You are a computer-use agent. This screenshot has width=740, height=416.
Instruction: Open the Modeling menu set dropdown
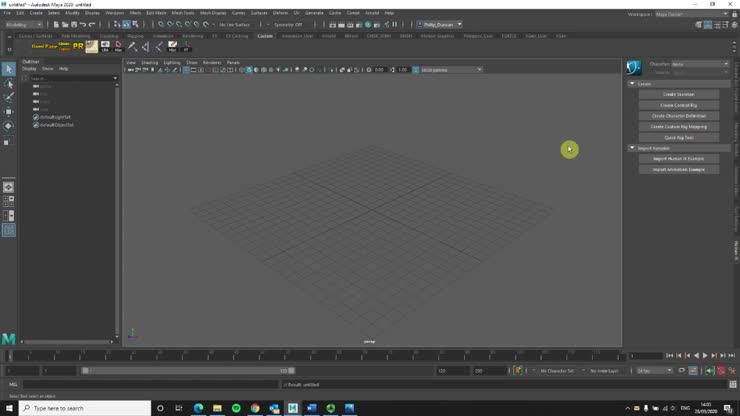tap(23, 24)
